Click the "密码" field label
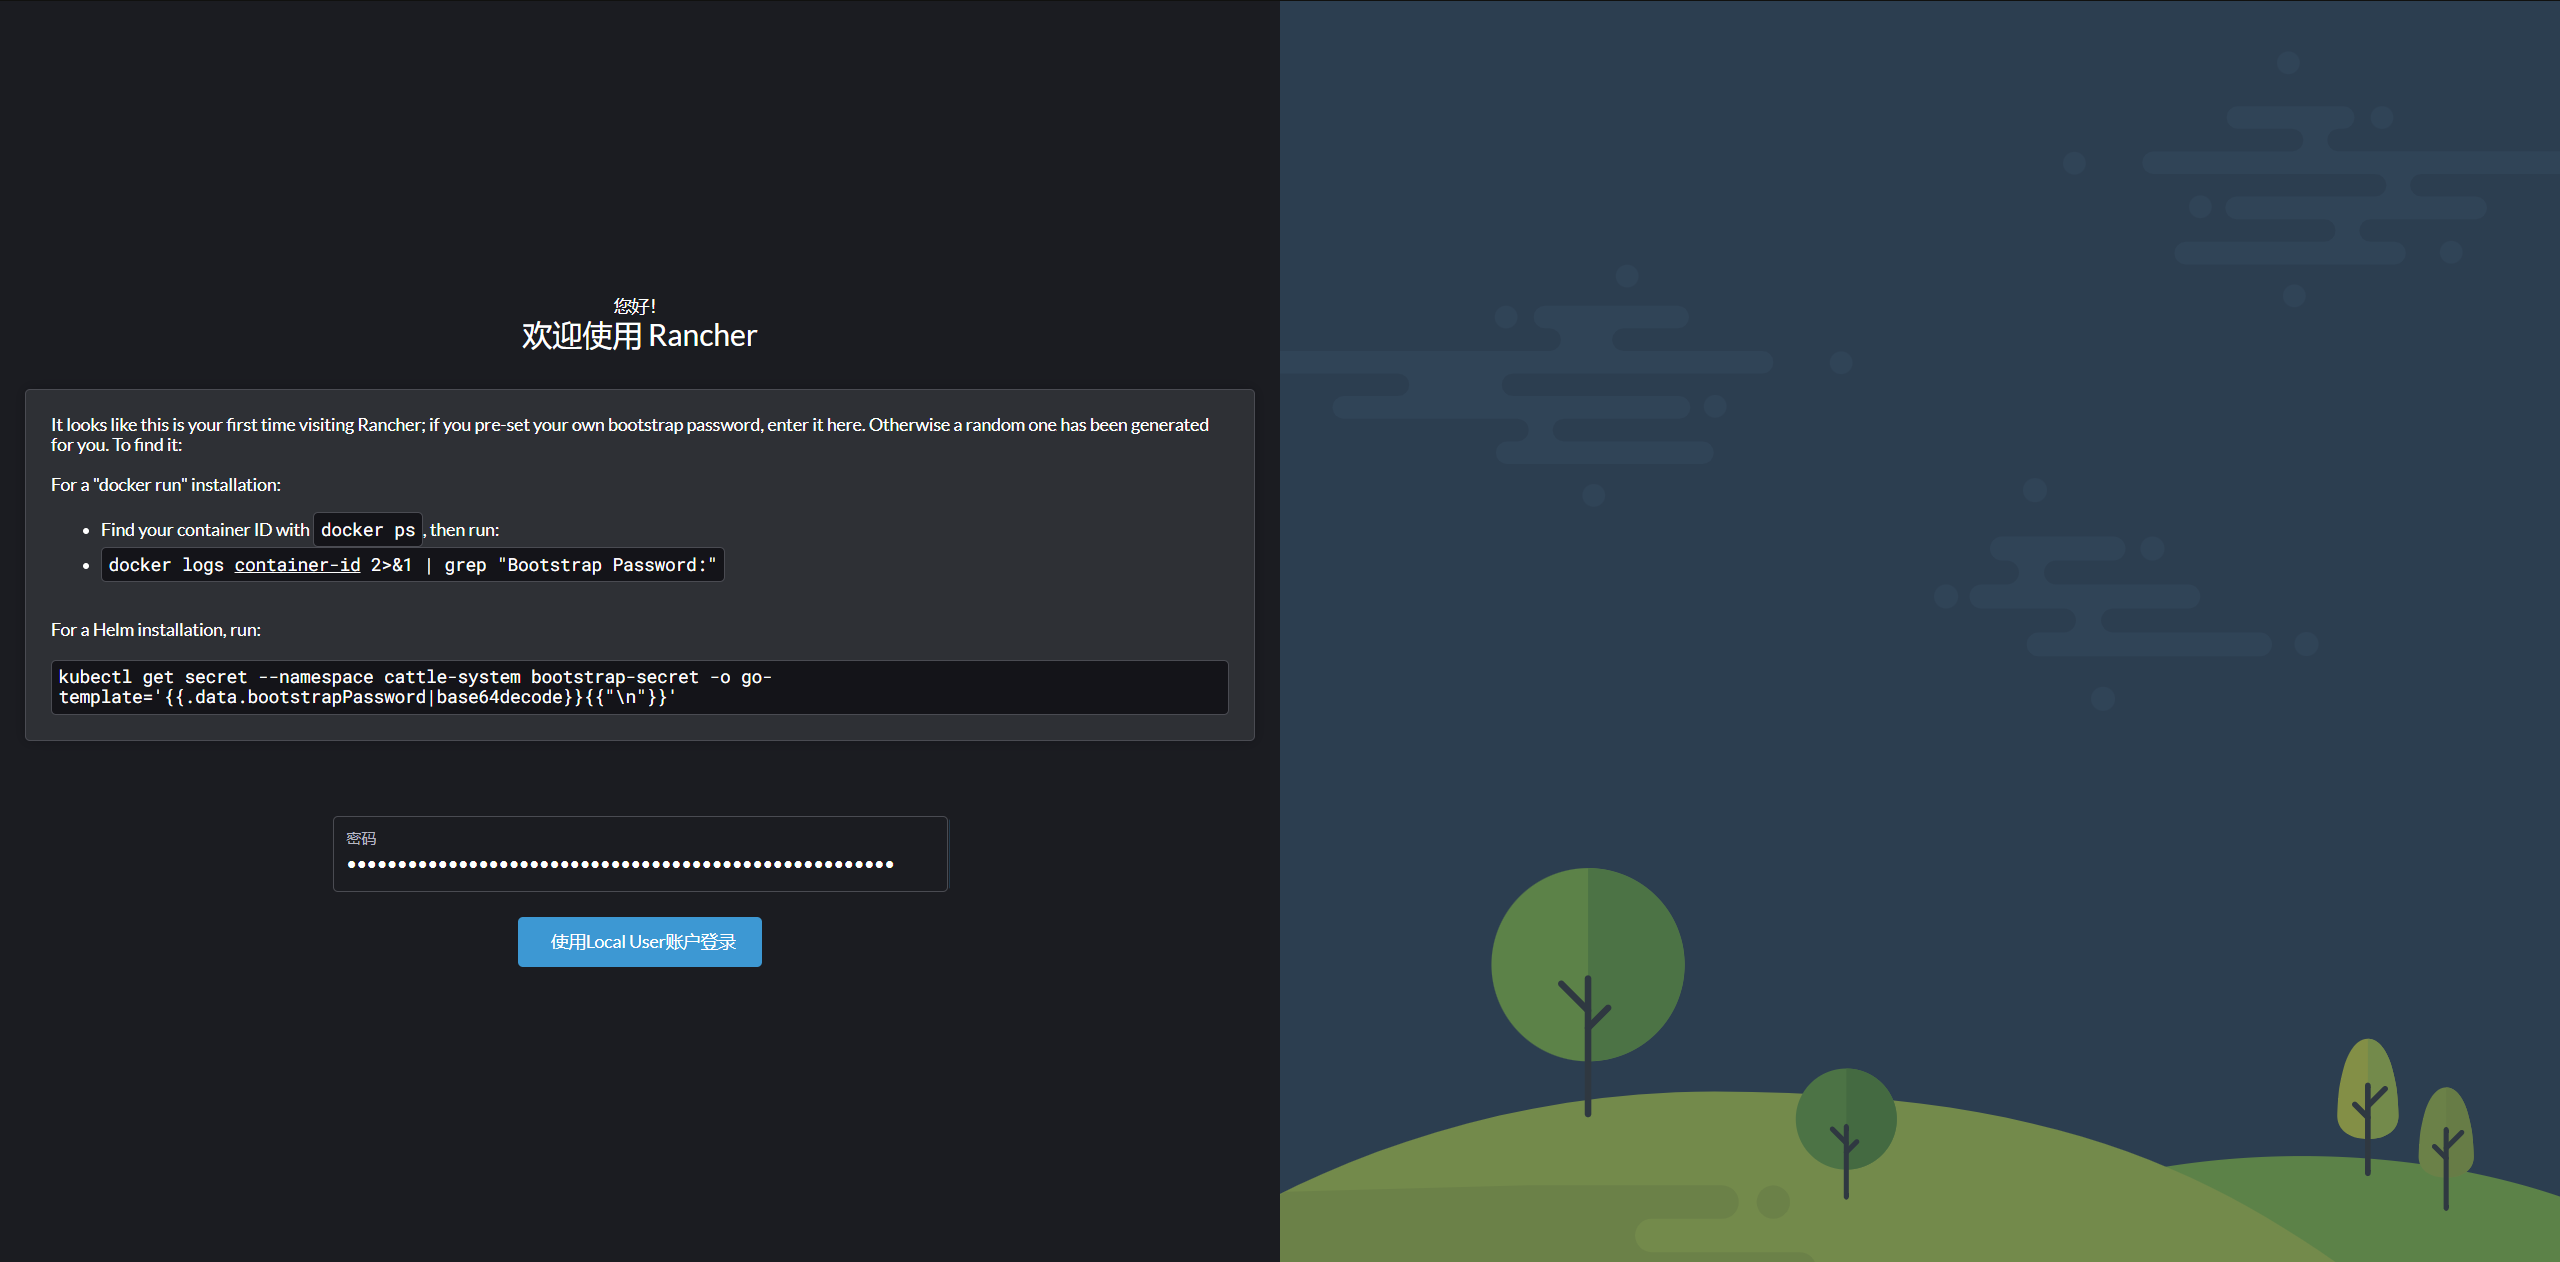Screen dimensions: 2560x1262 361,838
